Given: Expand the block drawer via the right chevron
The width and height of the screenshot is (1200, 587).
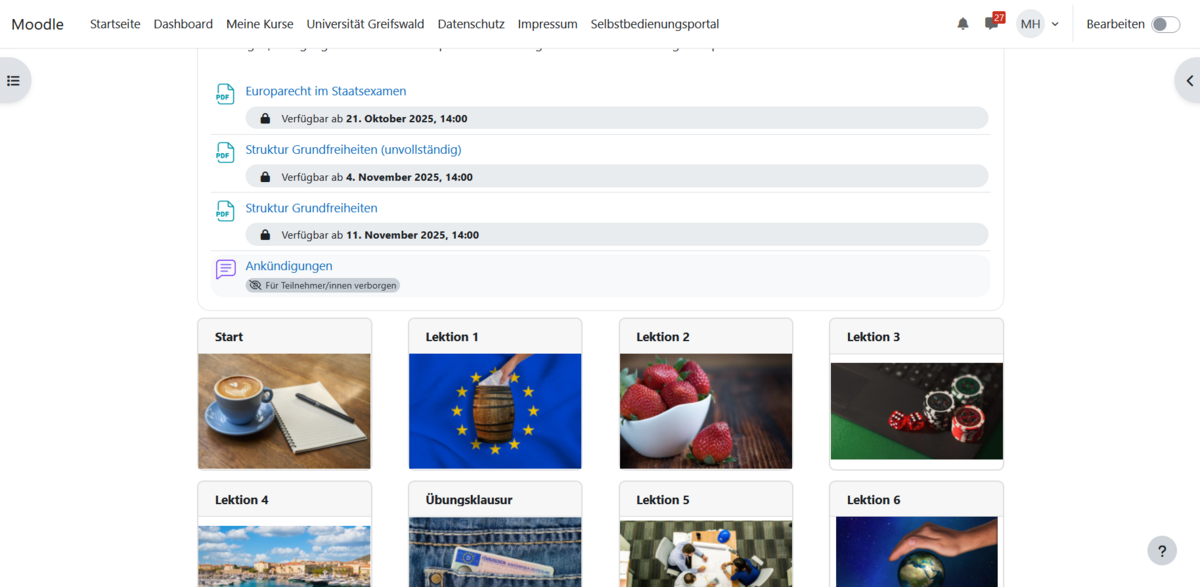Looking at the screenshot, I should (1190, 80).
